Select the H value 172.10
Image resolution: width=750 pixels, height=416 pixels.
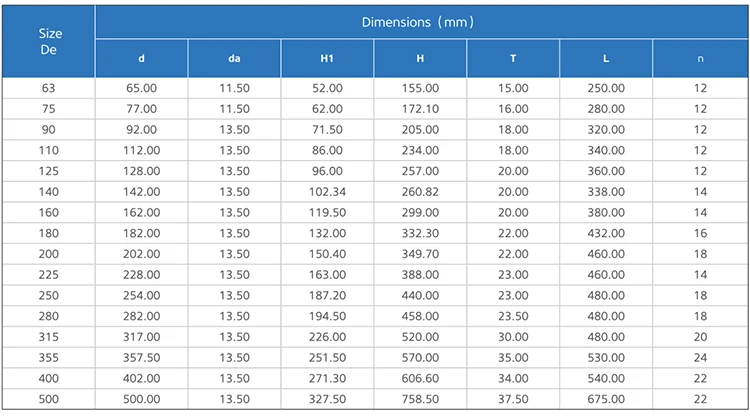[420, 109]
